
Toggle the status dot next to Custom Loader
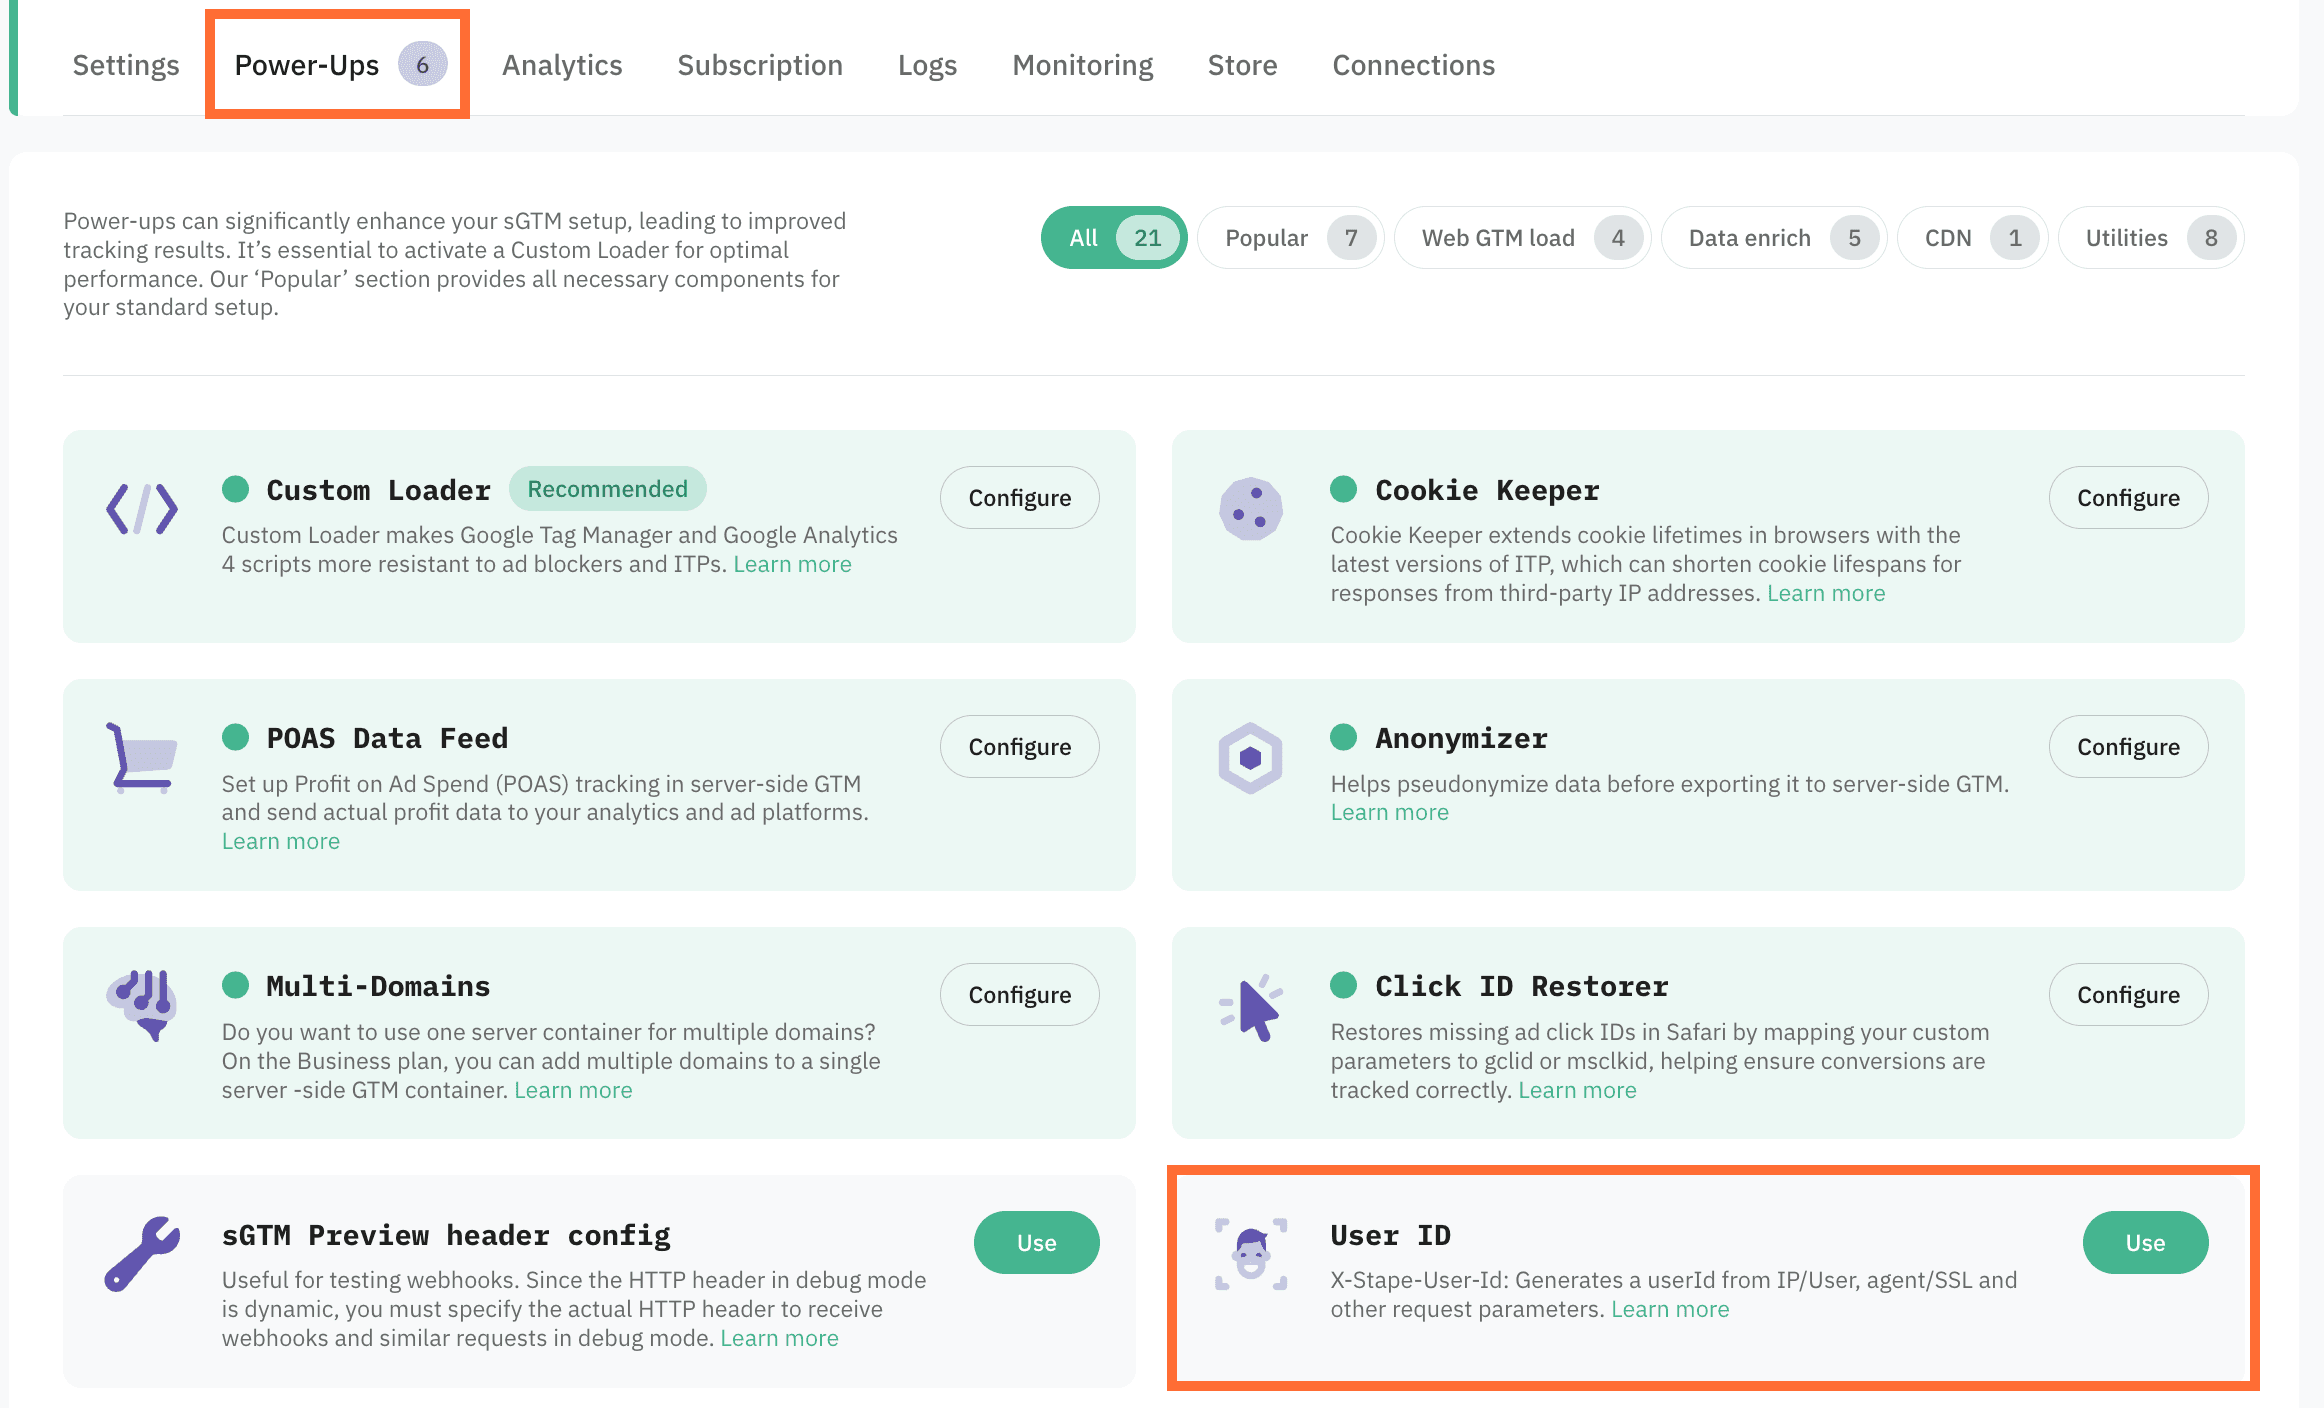click(x=236, y=489)
